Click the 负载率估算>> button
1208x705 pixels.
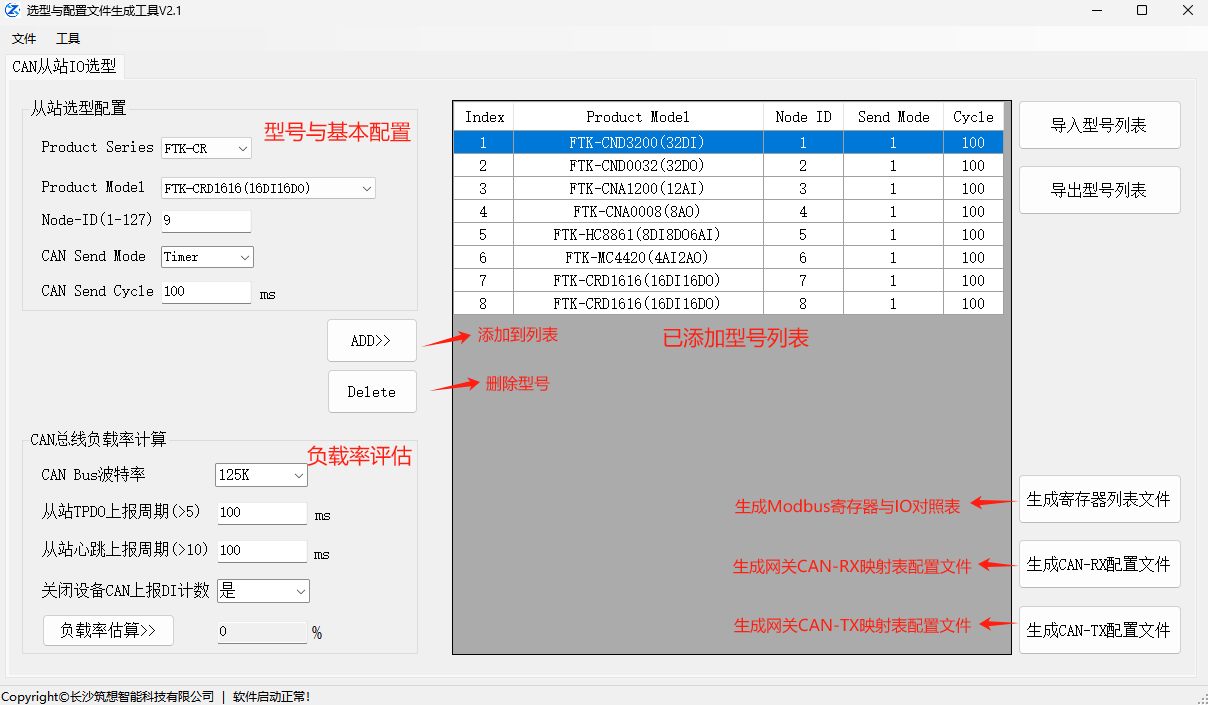pyautogui.click(x=108, y=631)
